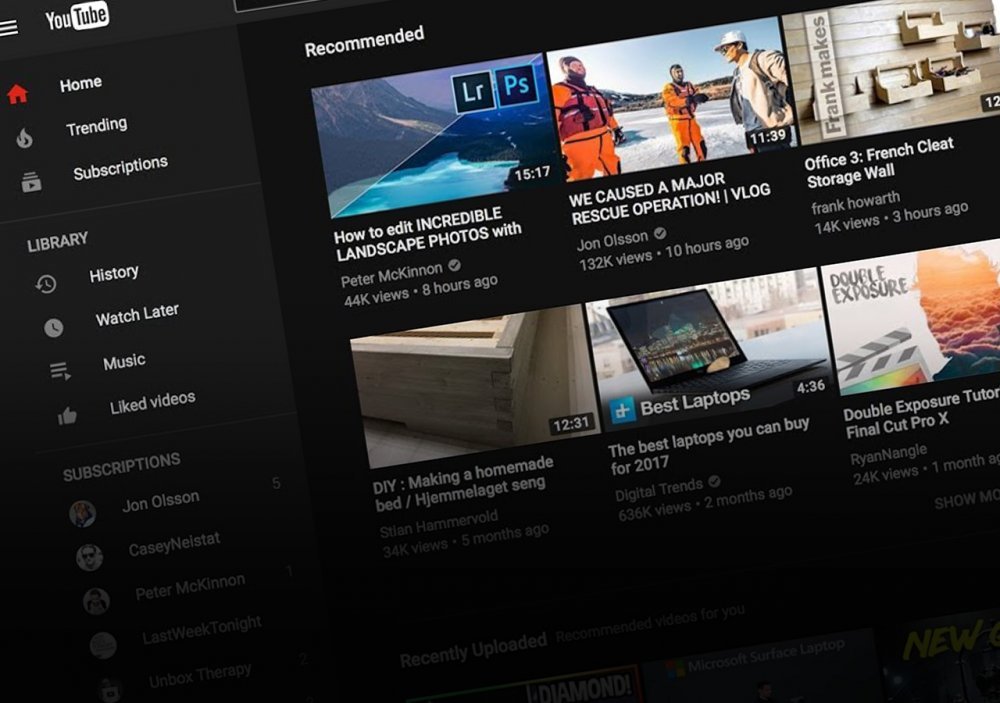Play the rescue operation vlog thumbnail
1000x703 pixels.
(x=672, y=98)
